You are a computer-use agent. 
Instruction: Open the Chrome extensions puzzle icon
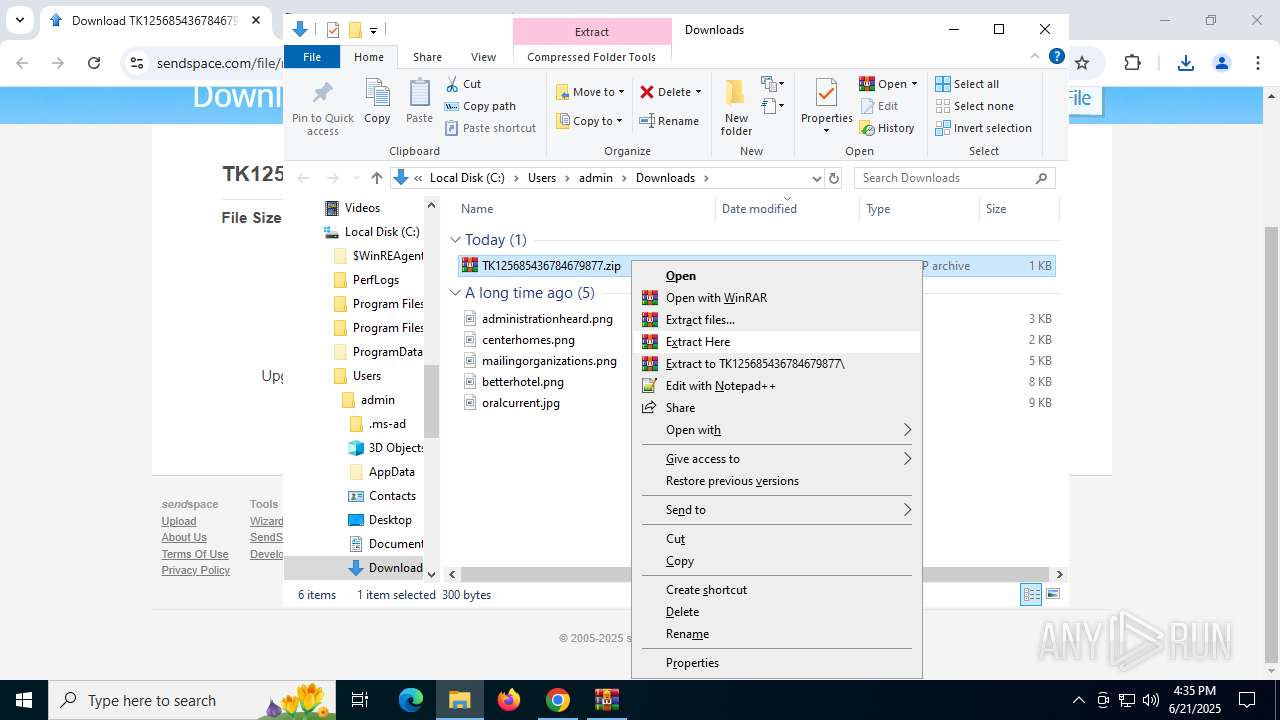point(1132,63)
